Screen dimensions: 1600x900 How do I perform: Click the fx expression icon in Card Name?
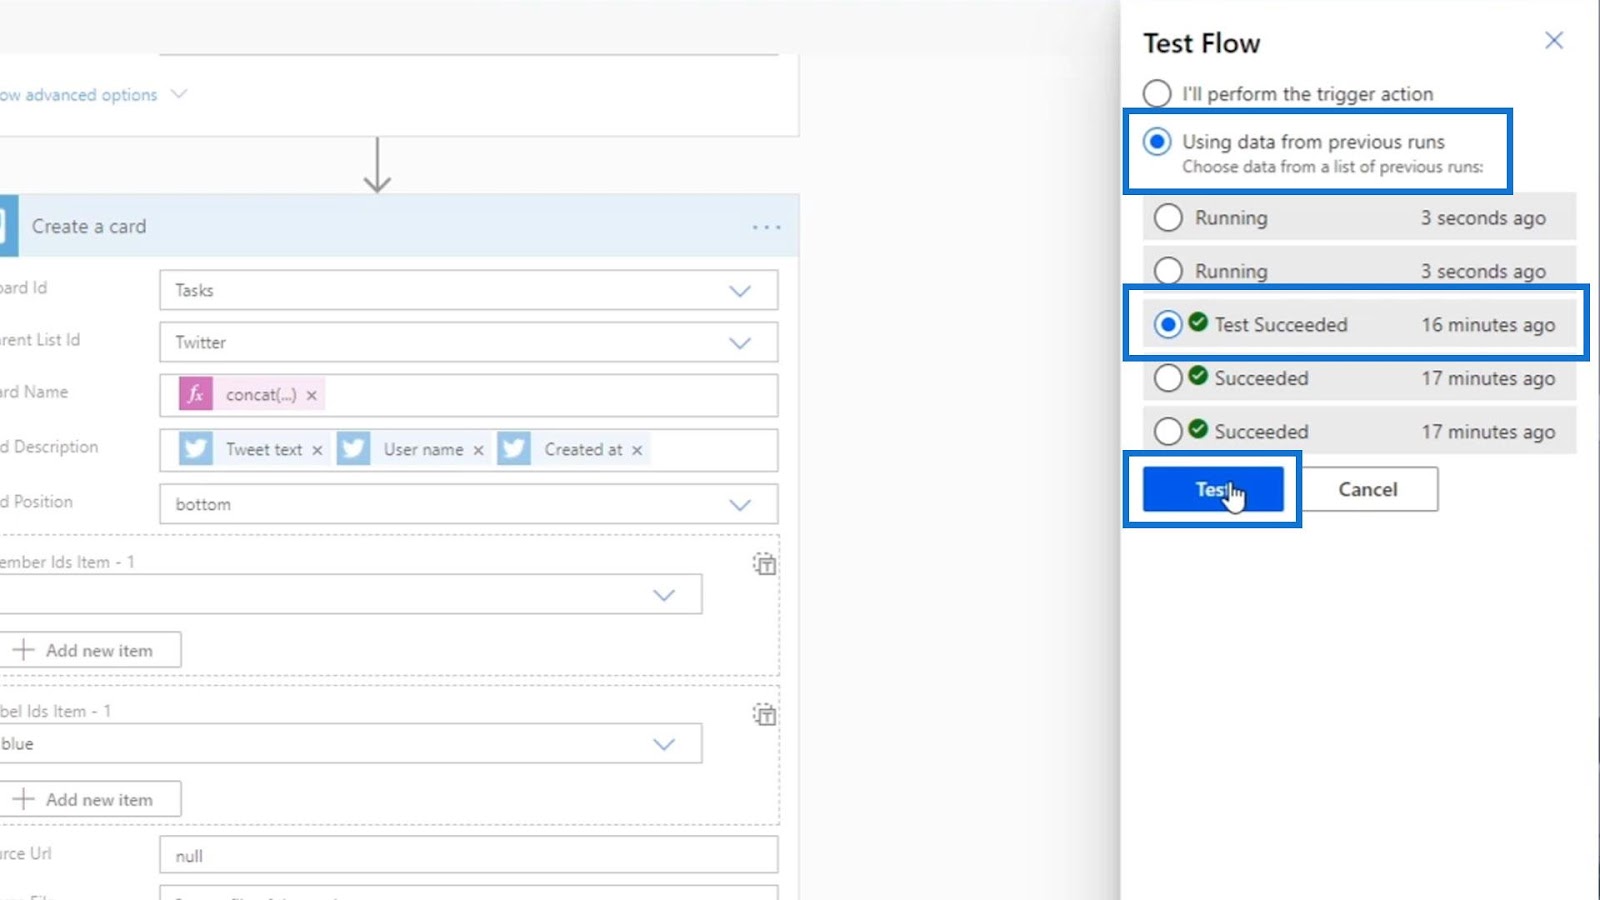click(x=196, y=394)
